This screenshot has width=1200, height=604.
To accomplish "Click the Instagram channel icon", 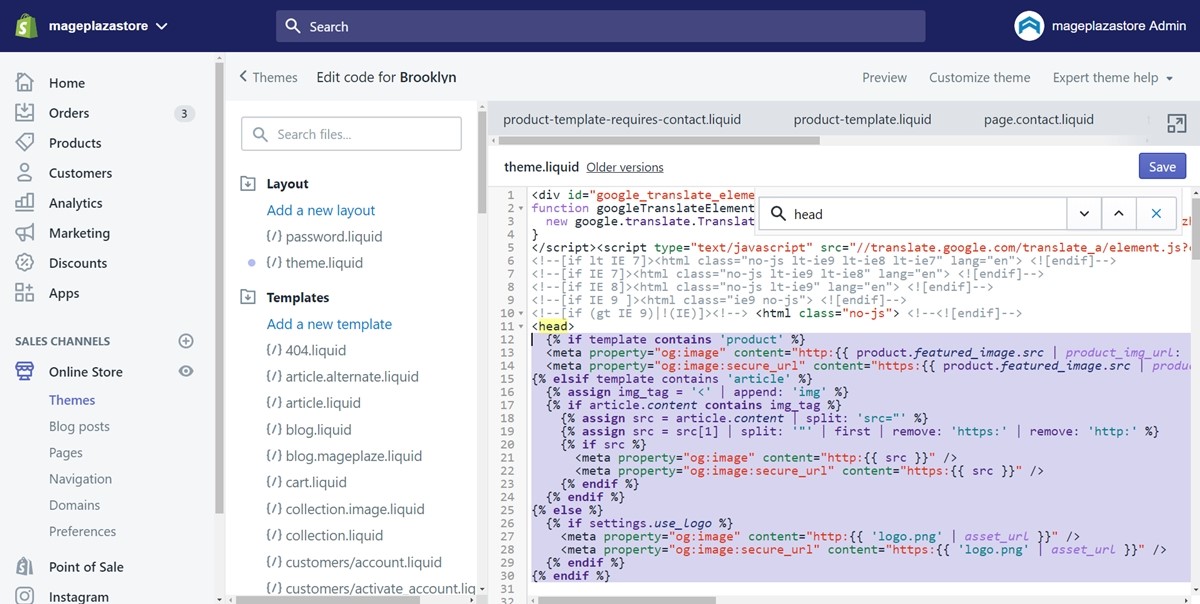I will coord(25,596).
